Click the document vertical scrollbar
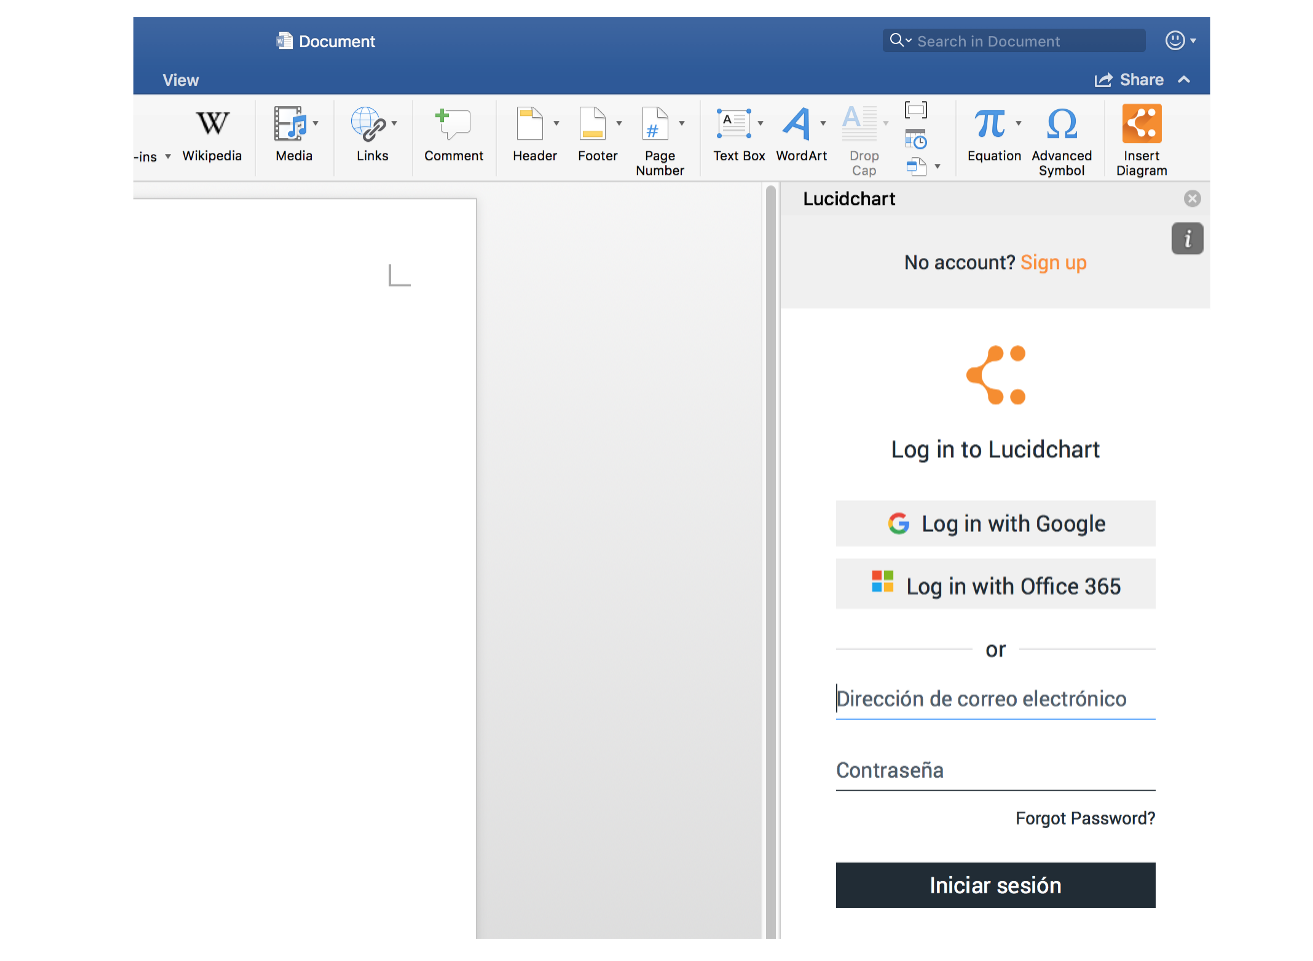Screen dimensions: 1313x961 coord(771,560)
